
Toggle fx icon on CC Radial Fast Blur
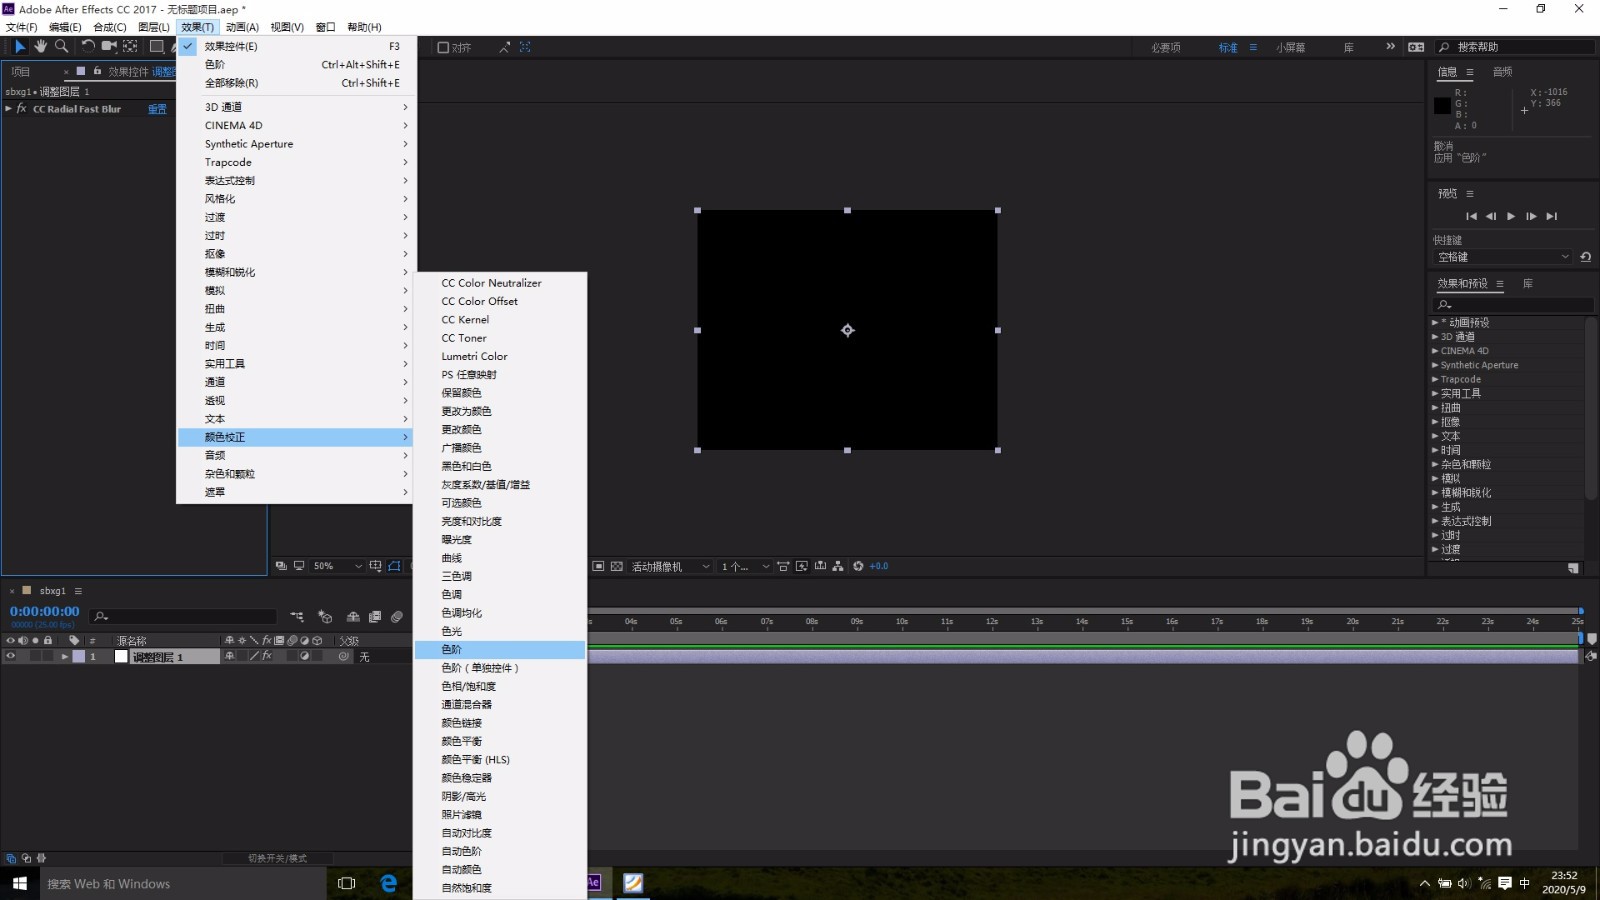pyautogui.click(x=21, y=109)
